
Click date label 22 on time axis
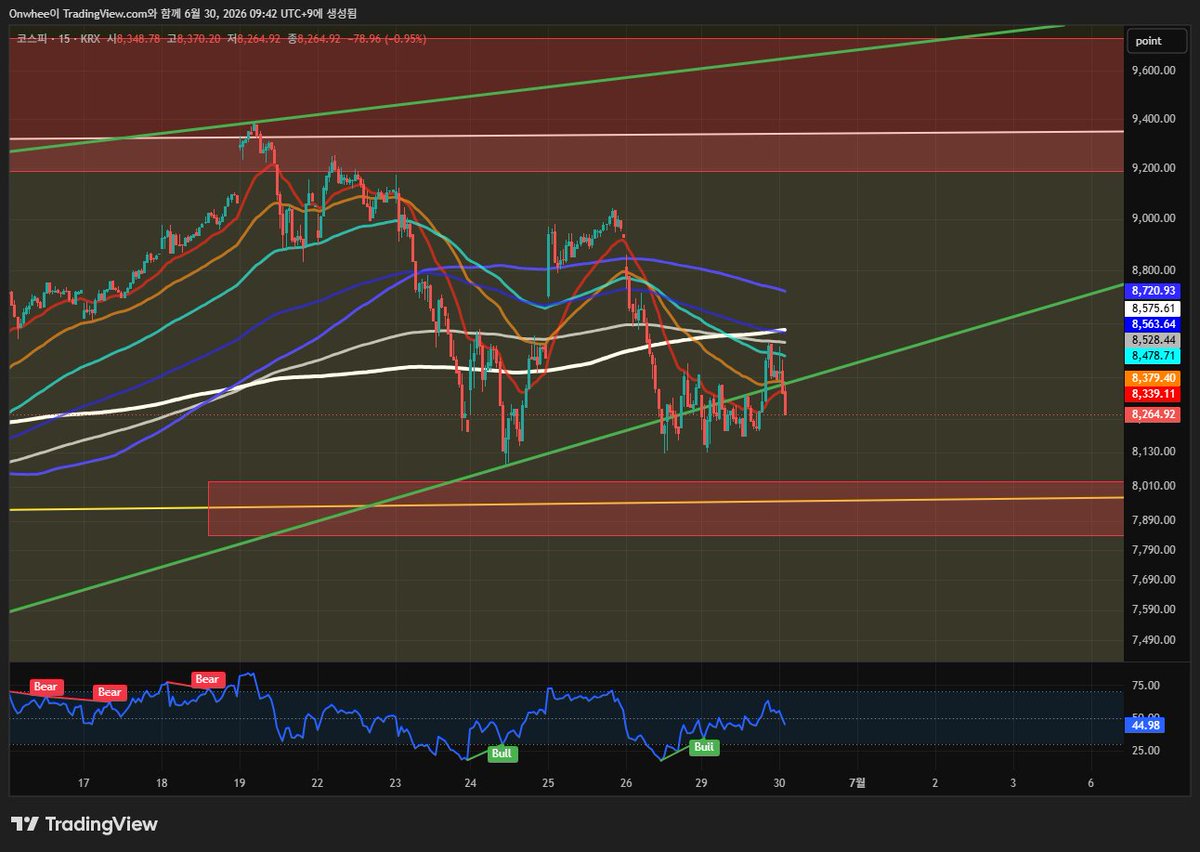pos(317,782)
